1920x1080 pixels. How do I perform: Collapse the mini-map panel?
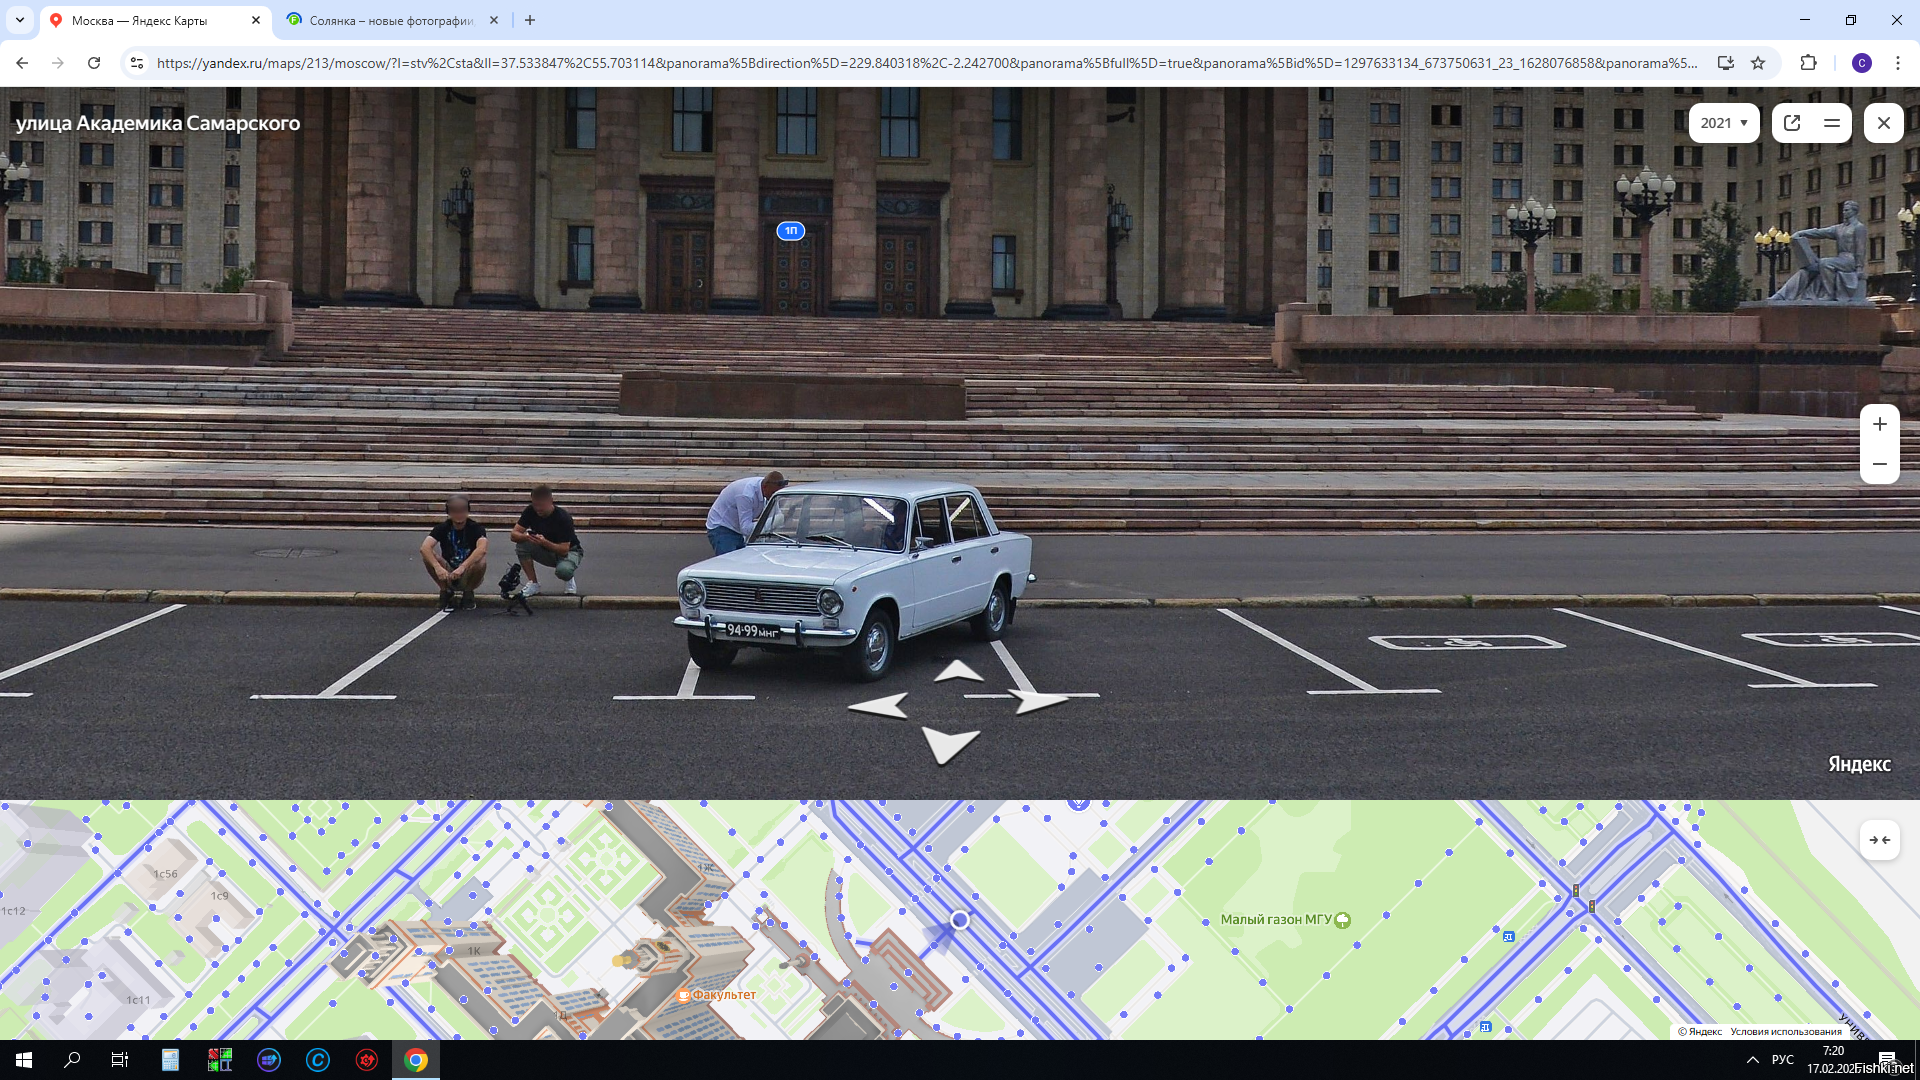[x=1879, y=840]
